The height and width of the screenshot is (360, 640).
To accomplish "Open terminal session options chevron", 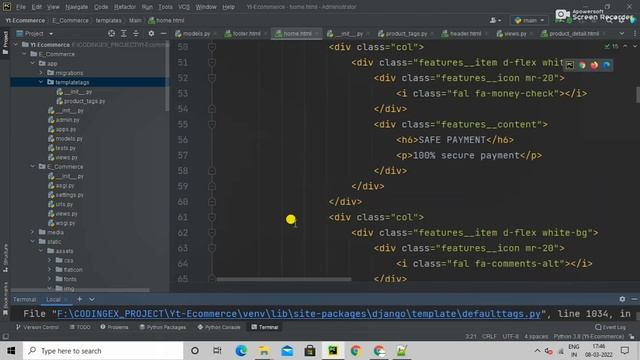I will (92, 299).
